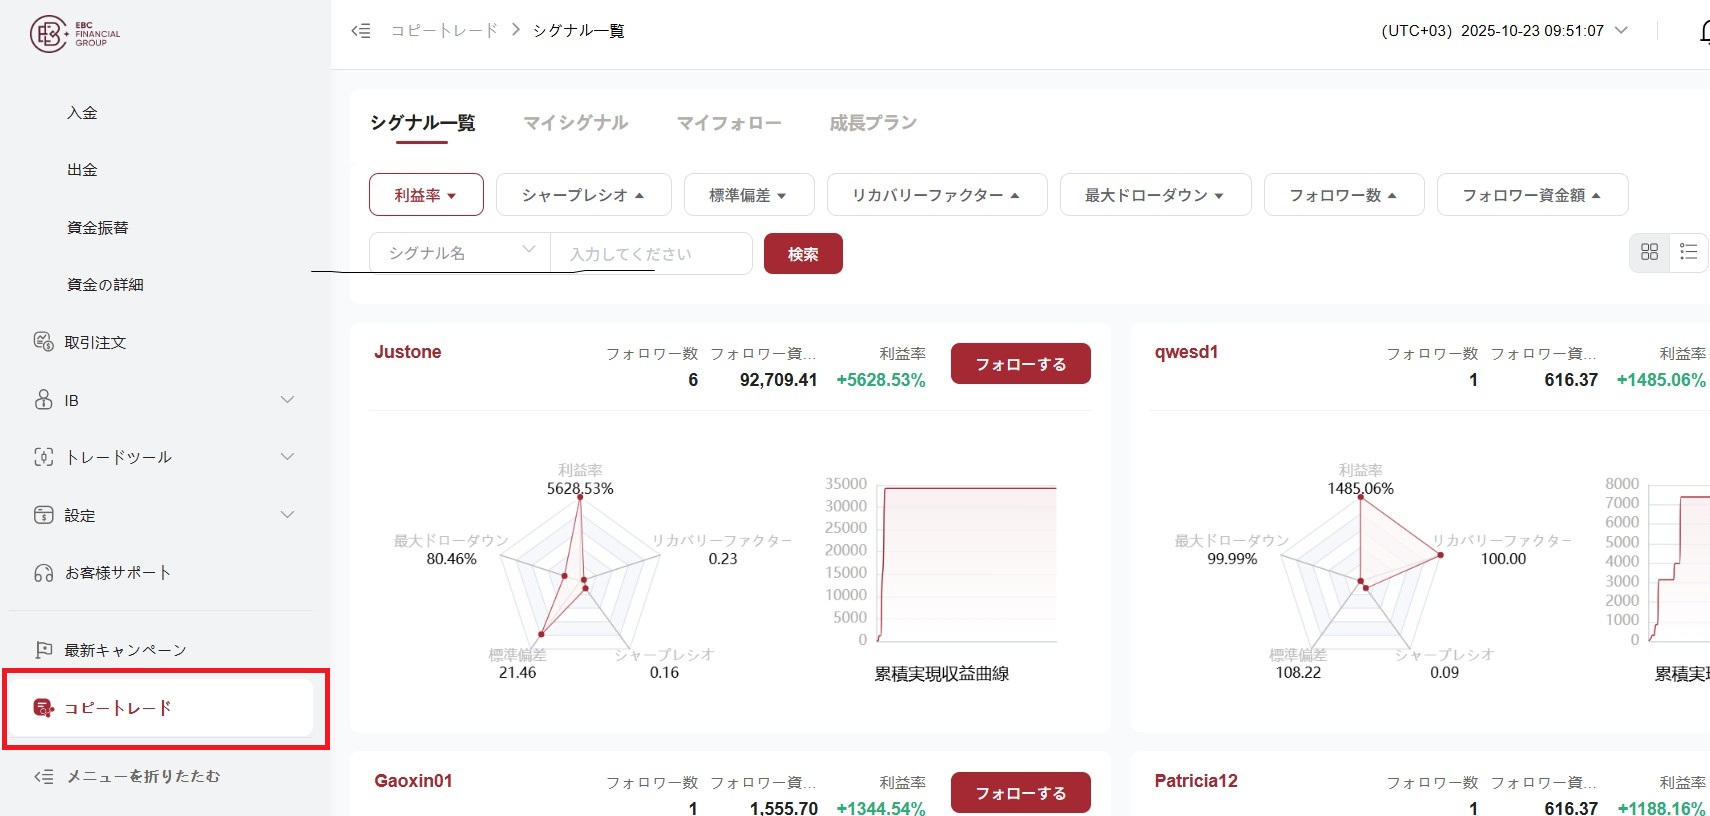This screenshot has width=1710, height=816.
Task: Switch to grid card view icon
Action: click(x=1649, y=252)
